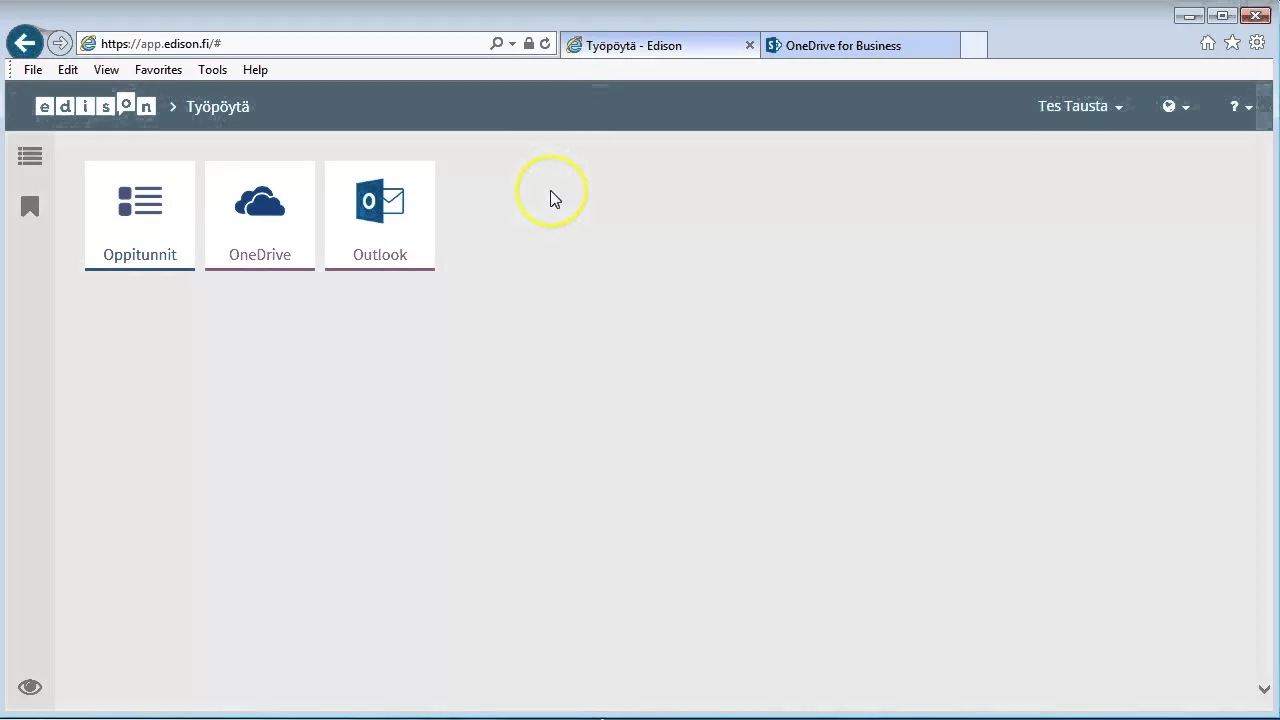Open the Favorites star icon
The height and width of the screenshot is (720, 1280).
1232,43
